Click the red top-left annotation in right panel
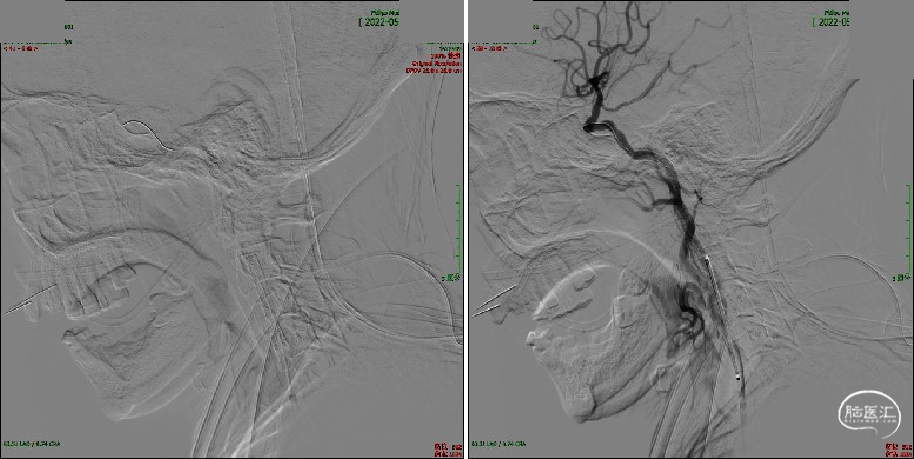Screen dimensions: 914x459 pos(490,47)
